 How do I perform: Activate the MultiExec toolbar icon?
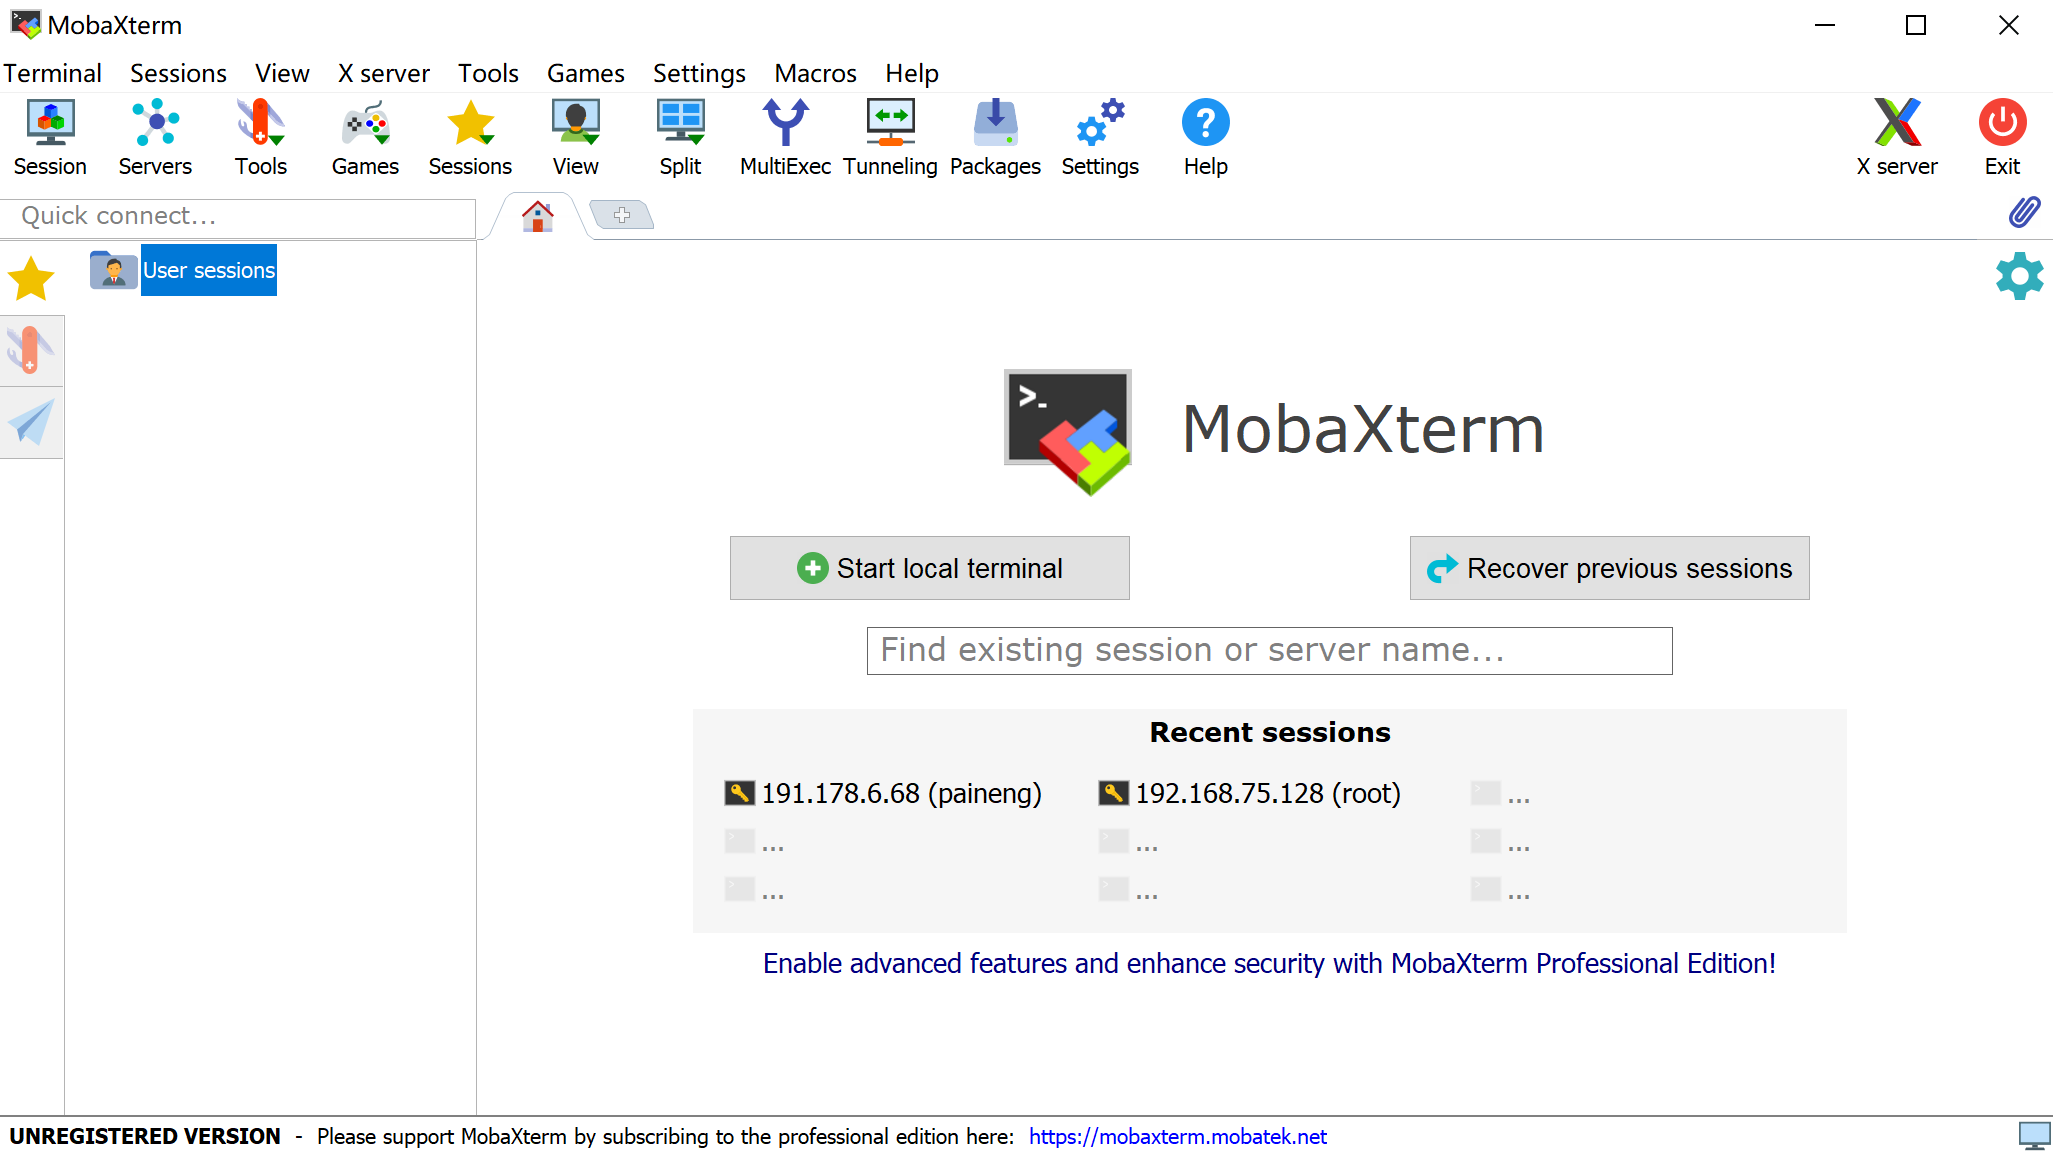click(x=785, y=138)
